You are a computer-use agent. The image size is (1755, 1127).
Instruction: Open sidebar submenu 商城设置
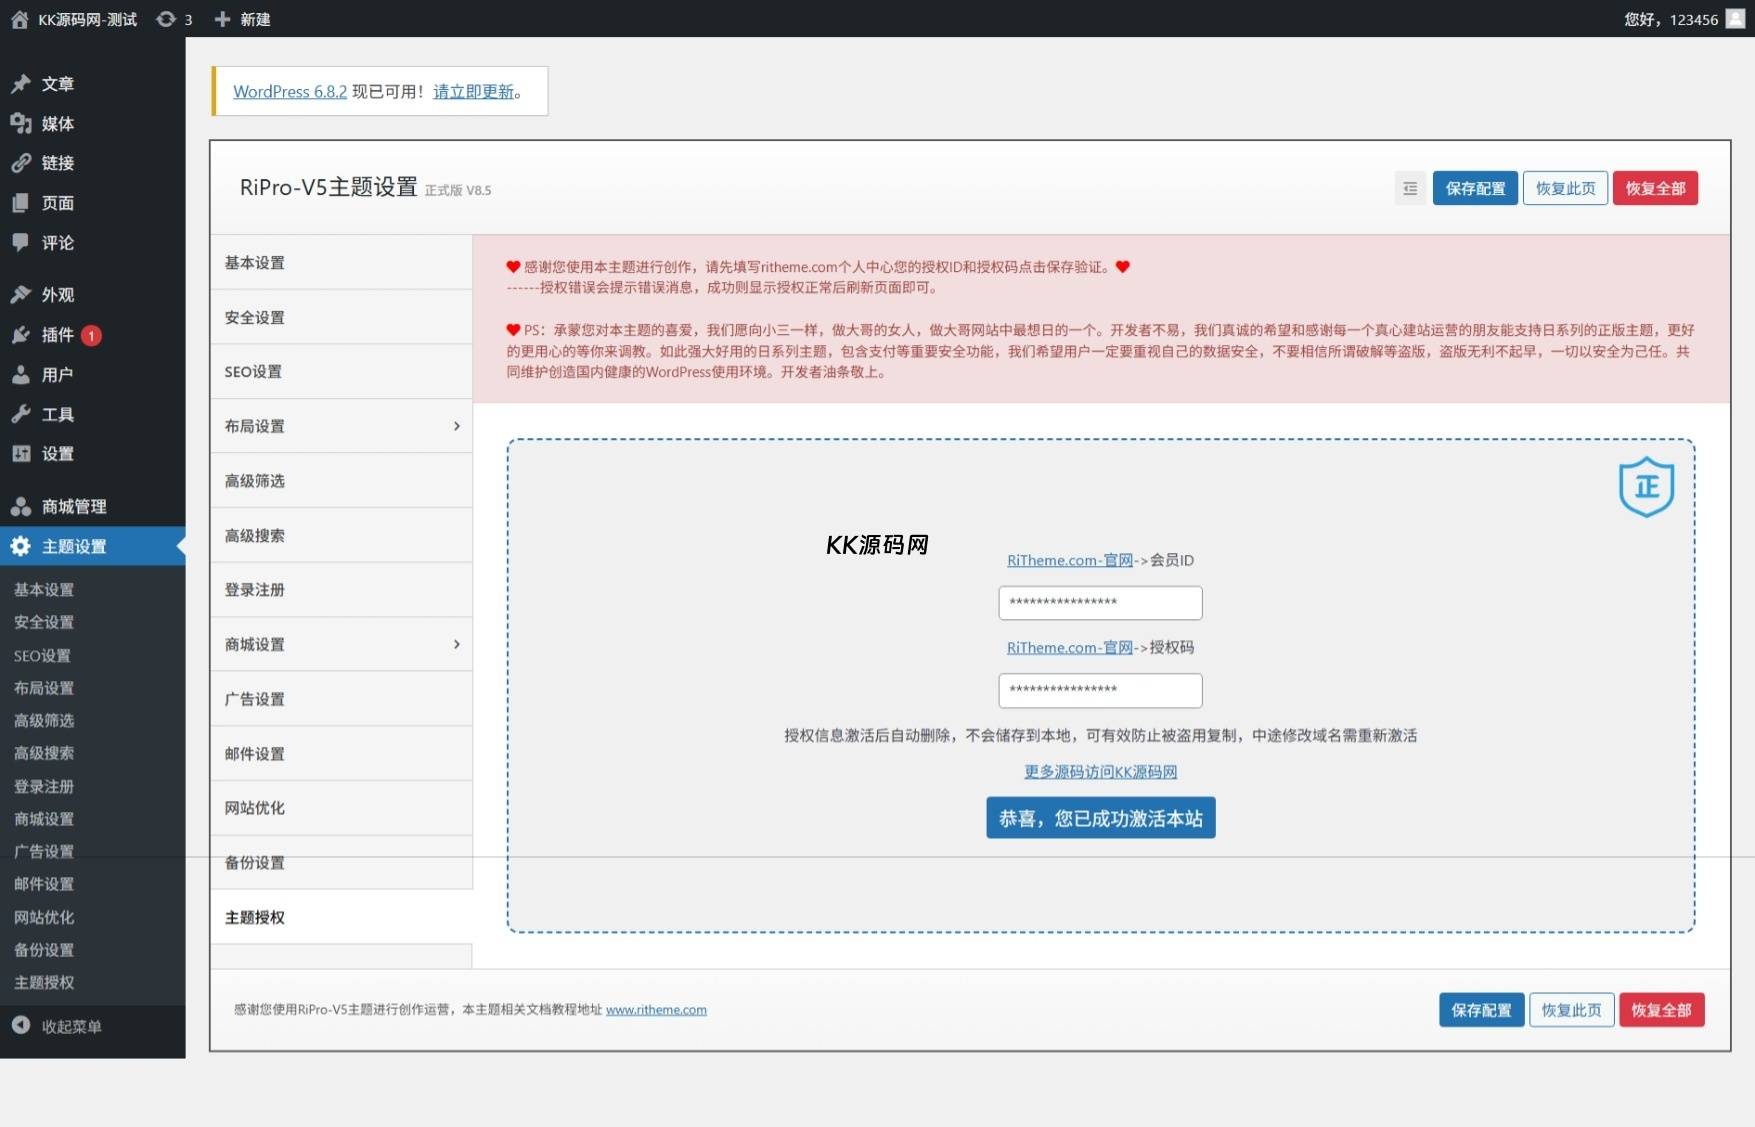pos(44,819)
